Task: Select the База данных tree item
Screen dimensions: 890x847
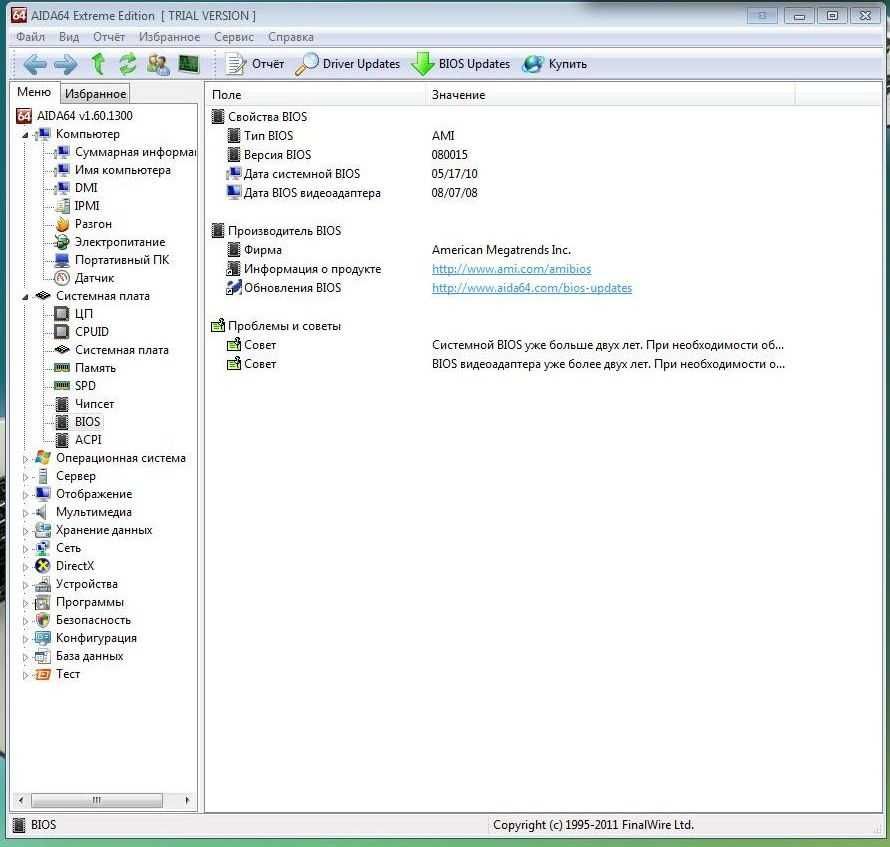Action: (x=89, y=656)
